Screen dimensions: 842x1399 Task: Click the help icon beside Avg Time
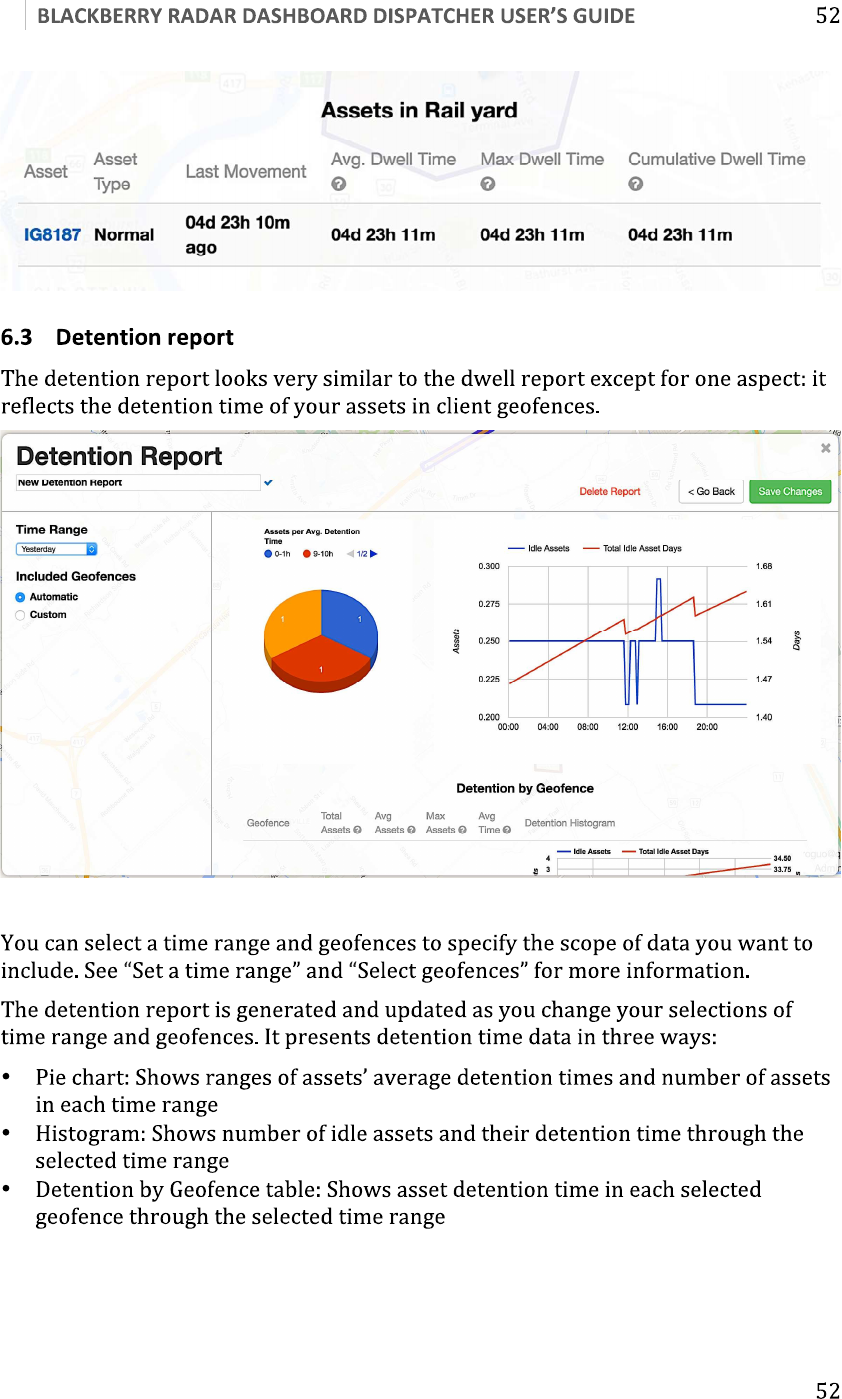tap(507, 830)
